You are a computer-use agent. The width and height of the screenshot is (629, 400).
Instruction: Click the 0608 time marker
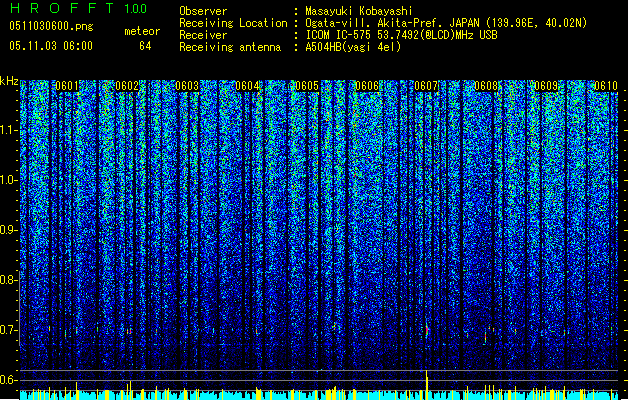point(486,86)
